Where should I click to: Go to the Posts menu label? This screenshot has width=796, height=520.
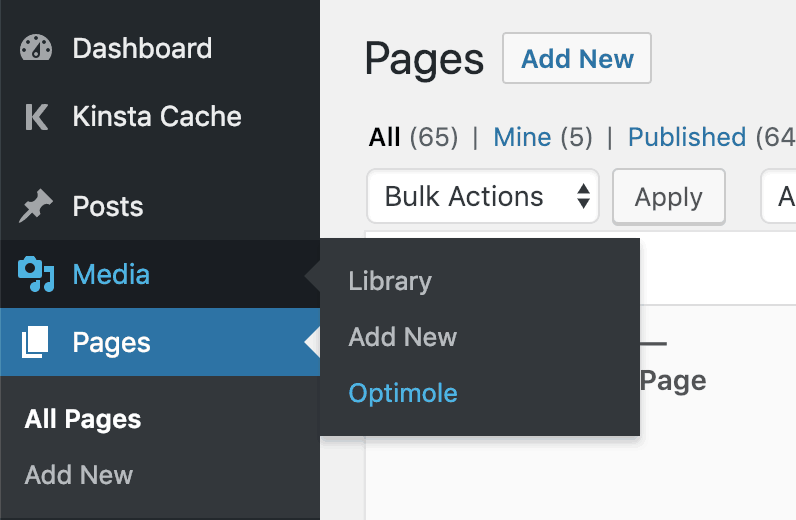(108, 206)
